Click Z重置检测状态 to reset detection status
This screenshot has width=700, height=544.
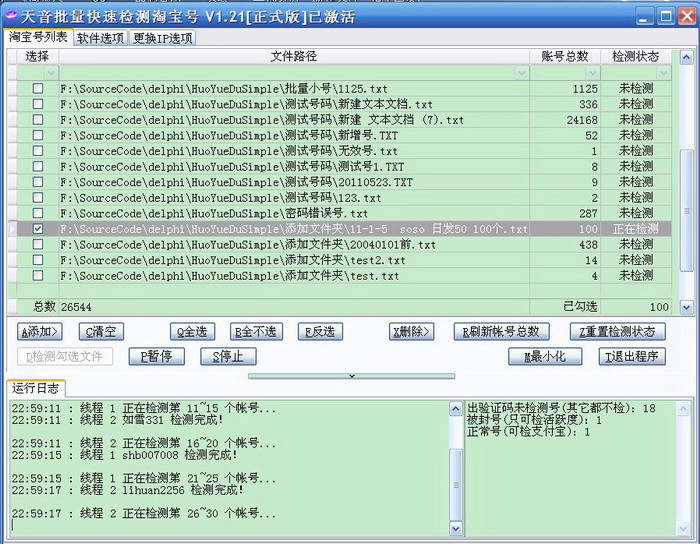point(617,331)
